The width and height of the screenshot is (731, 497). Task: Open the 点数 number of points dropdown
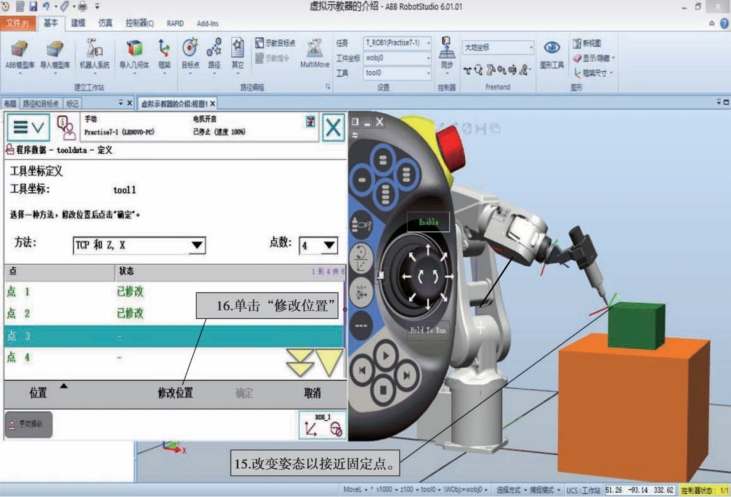(x=318, y=245)
